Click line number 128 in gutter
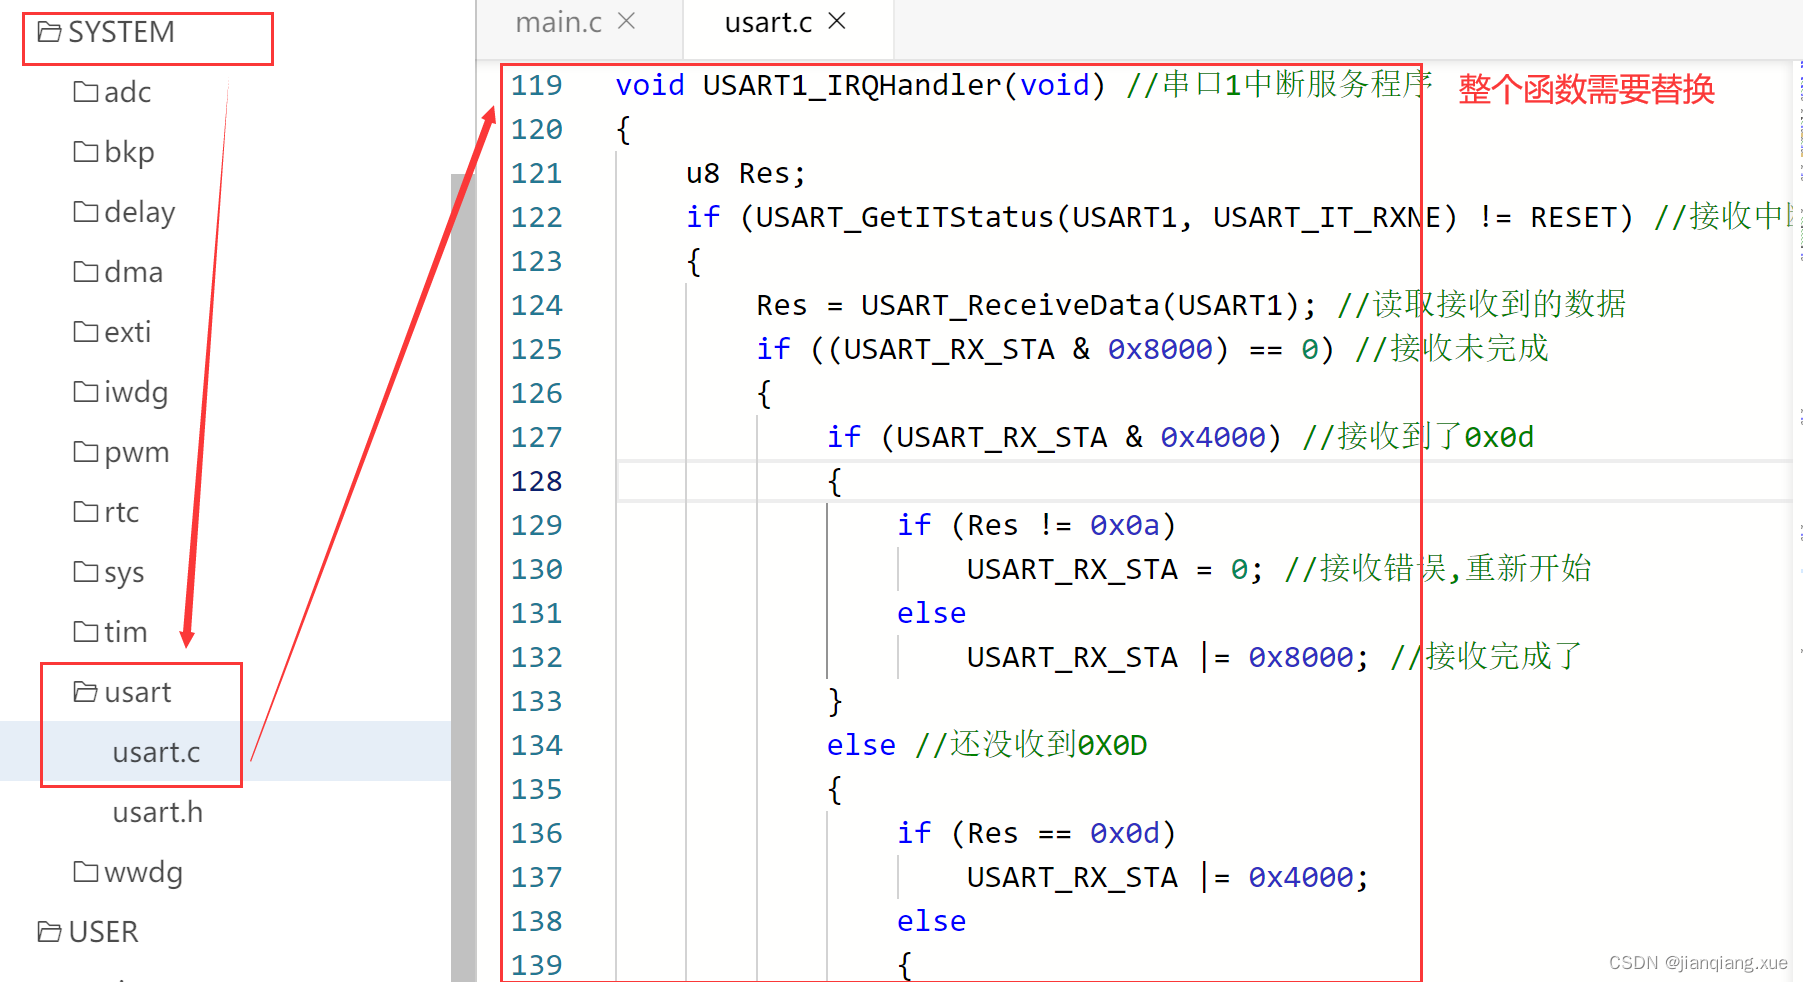This screenshot has height=982, width=1803. pos(537,482)
